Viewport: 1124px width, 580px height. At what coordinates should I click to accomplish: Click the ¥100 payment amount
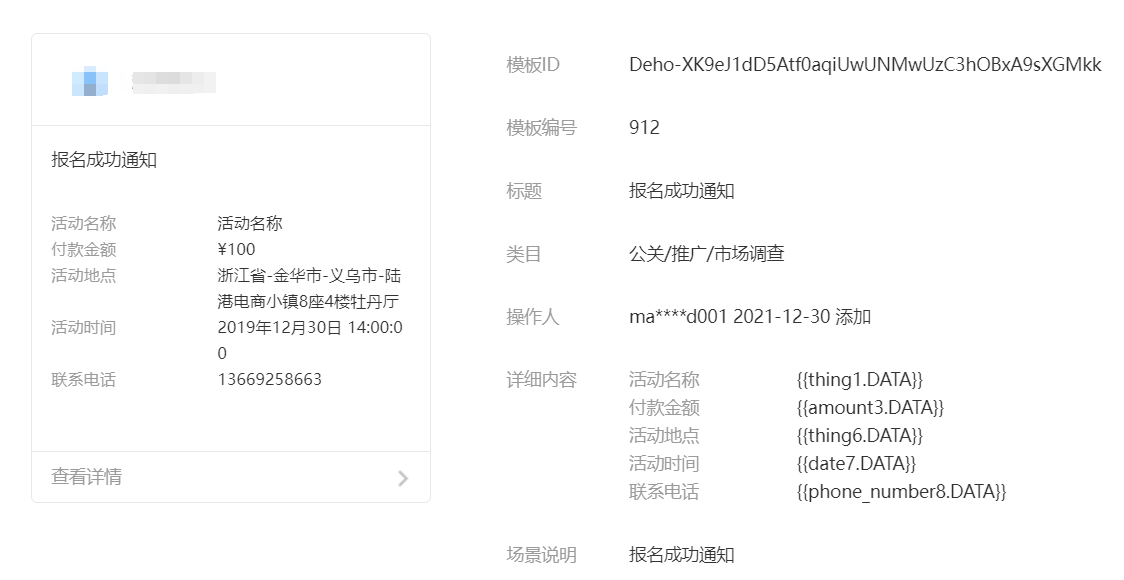point(237,249)
